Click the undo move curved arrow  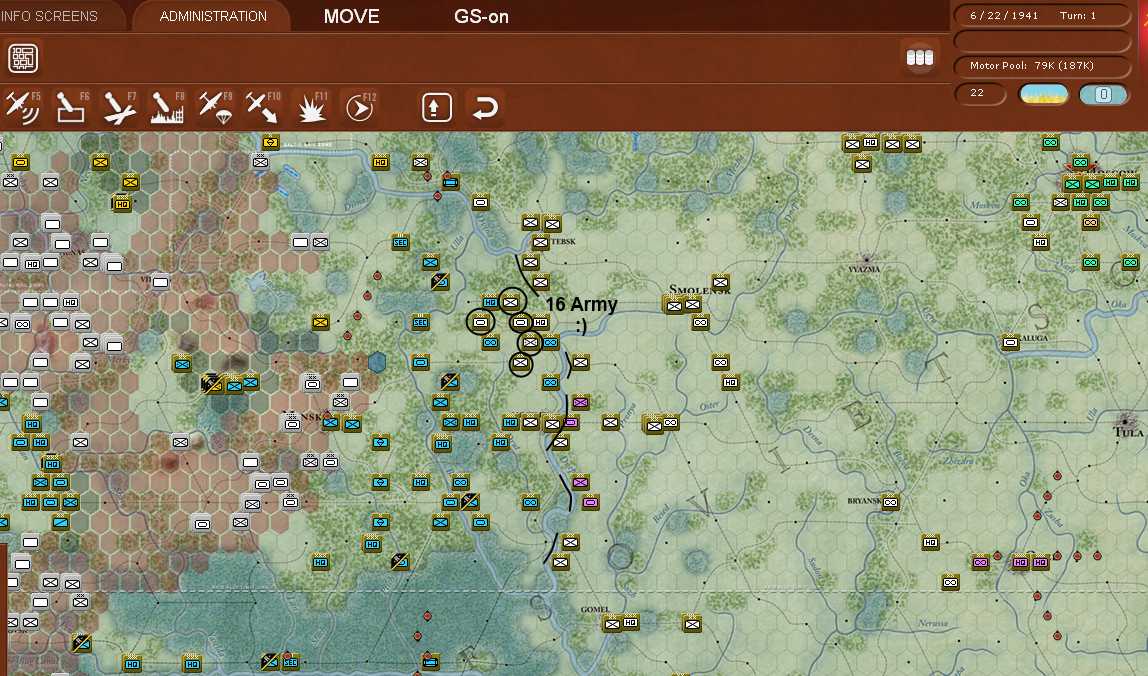[x=485, y=108]
